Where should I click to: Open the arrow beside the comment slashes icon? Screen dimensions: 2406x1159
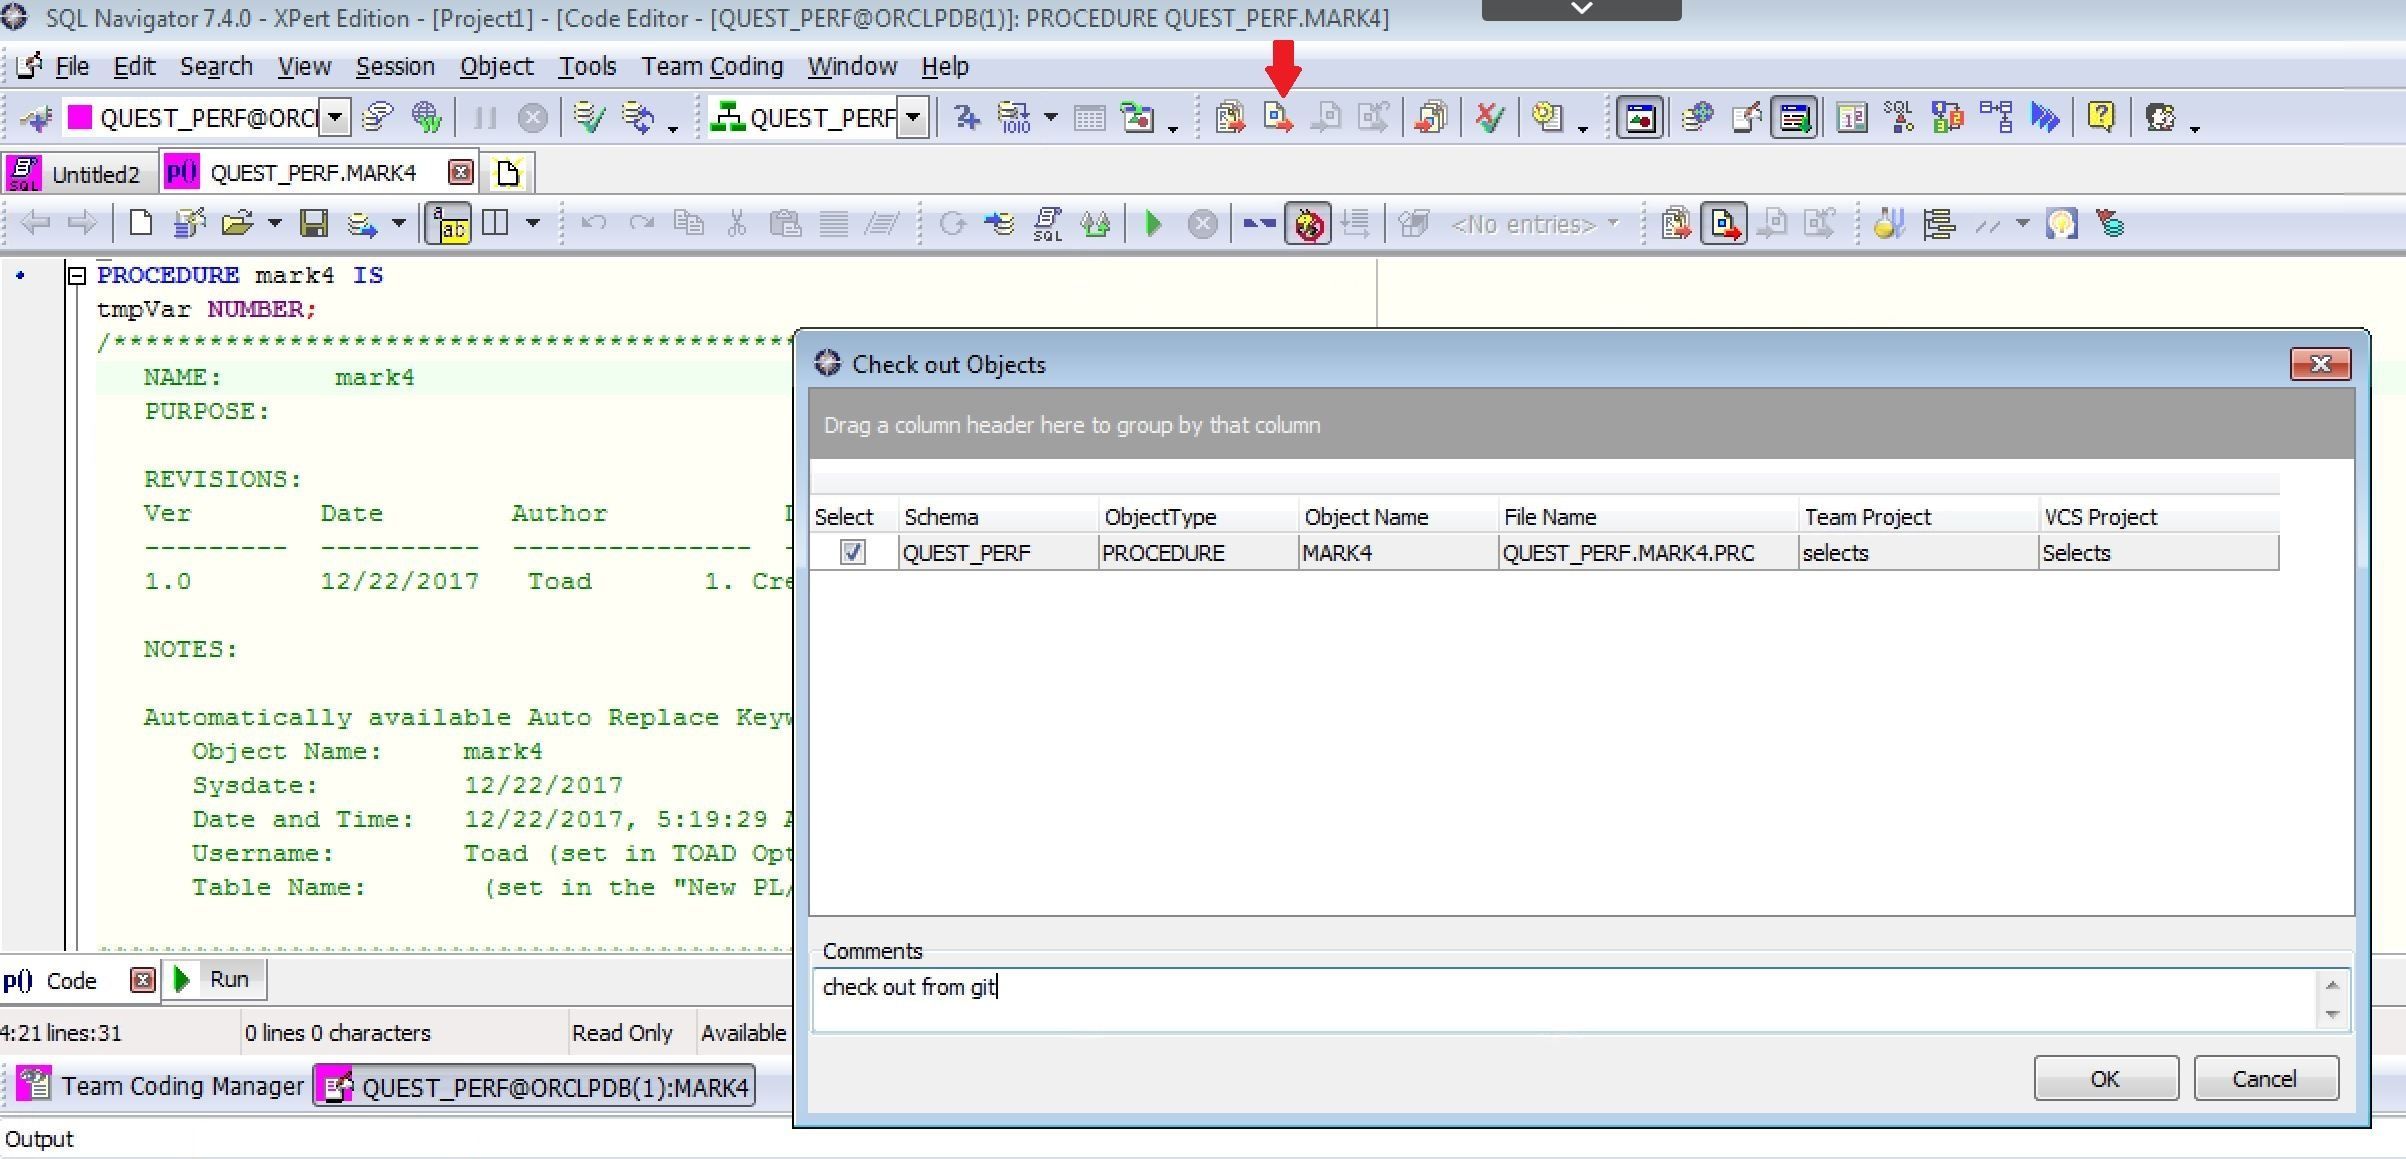2022,223
